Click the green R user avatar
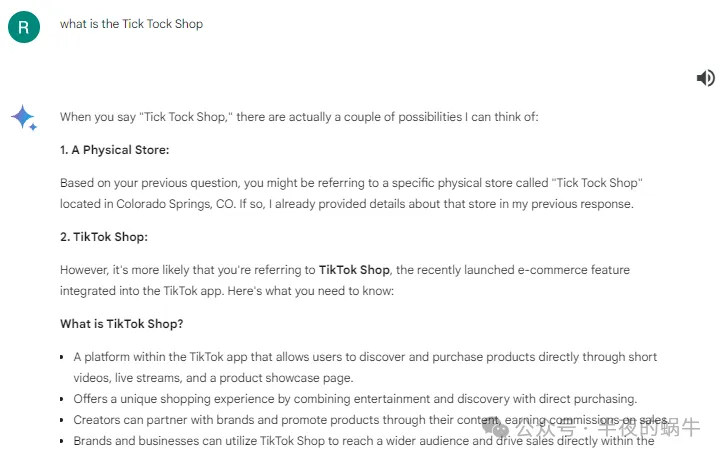The width and height of the screenshot is (724, 457). 24,27
